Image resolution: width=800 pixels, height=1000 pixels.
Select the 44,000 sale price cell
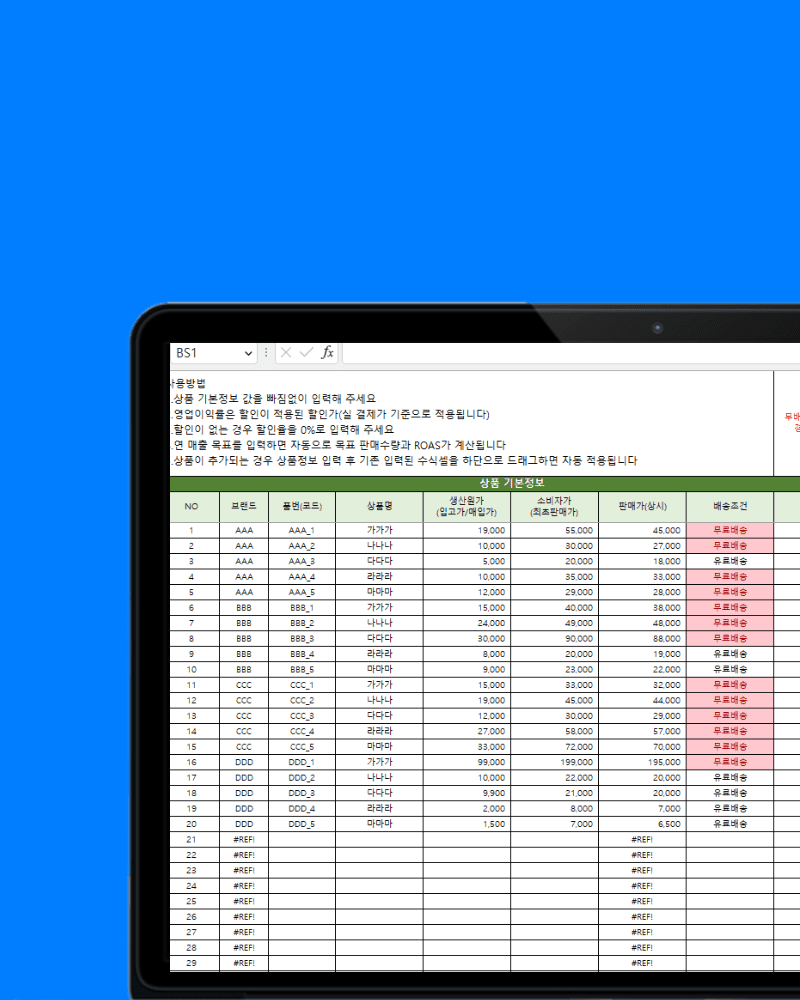[x=642, y=701]
